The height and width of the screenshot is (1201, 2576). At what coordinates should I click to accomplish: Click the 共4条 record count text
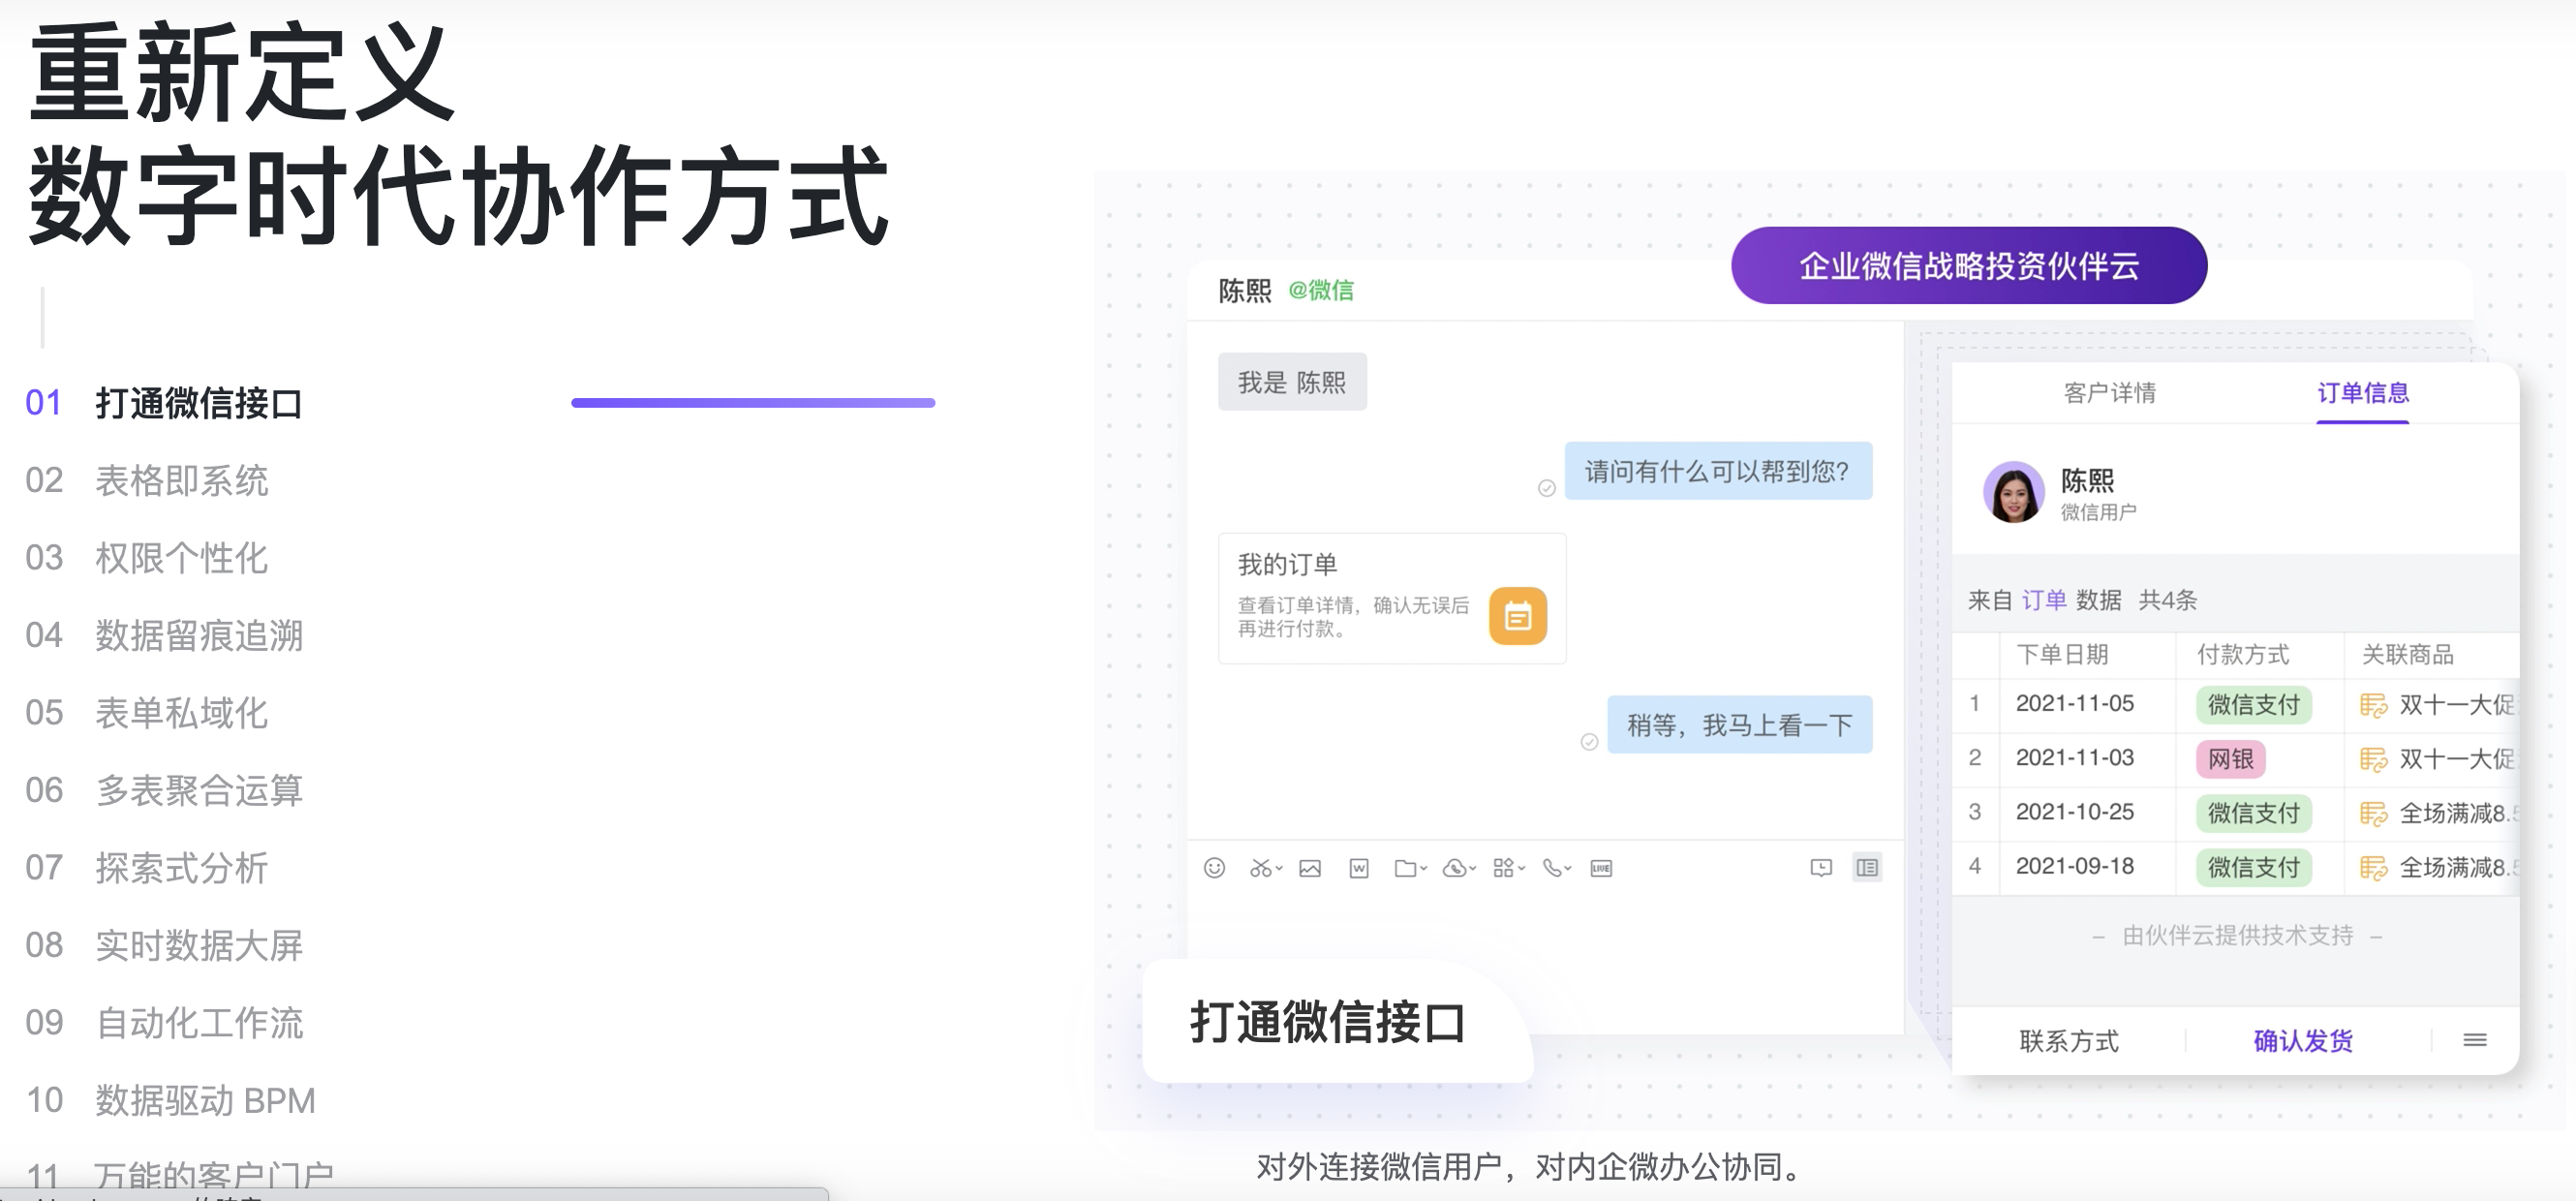tap(2168, 600)
